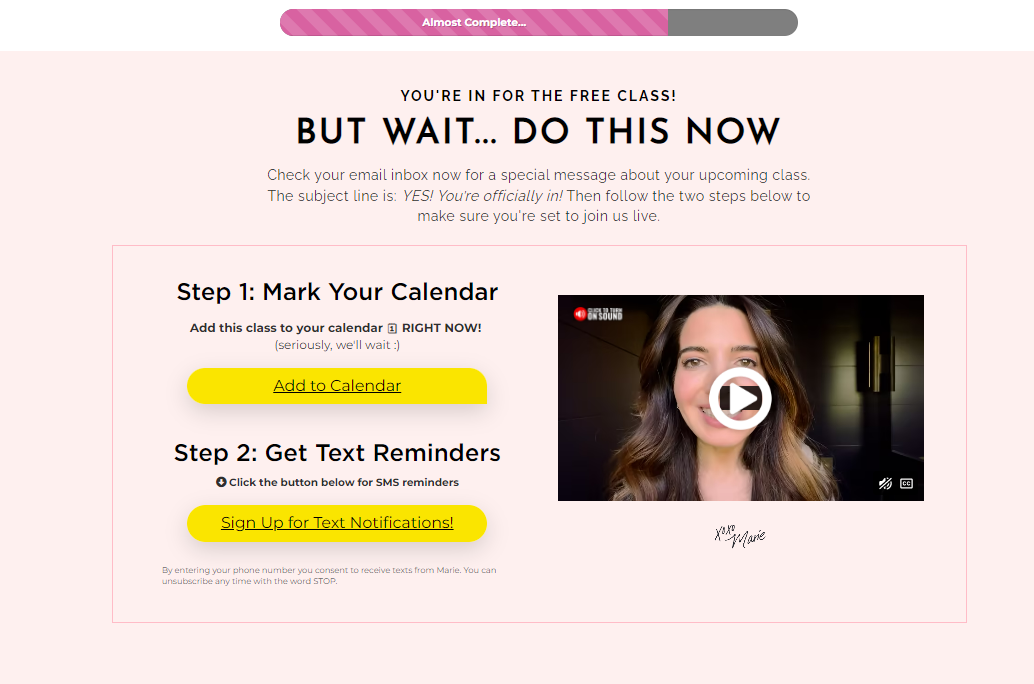Screen dimensions: 1034x684
Task: Click the Check your email inbox paragraph
Action: pyautogui.click(x=538, y=196)
